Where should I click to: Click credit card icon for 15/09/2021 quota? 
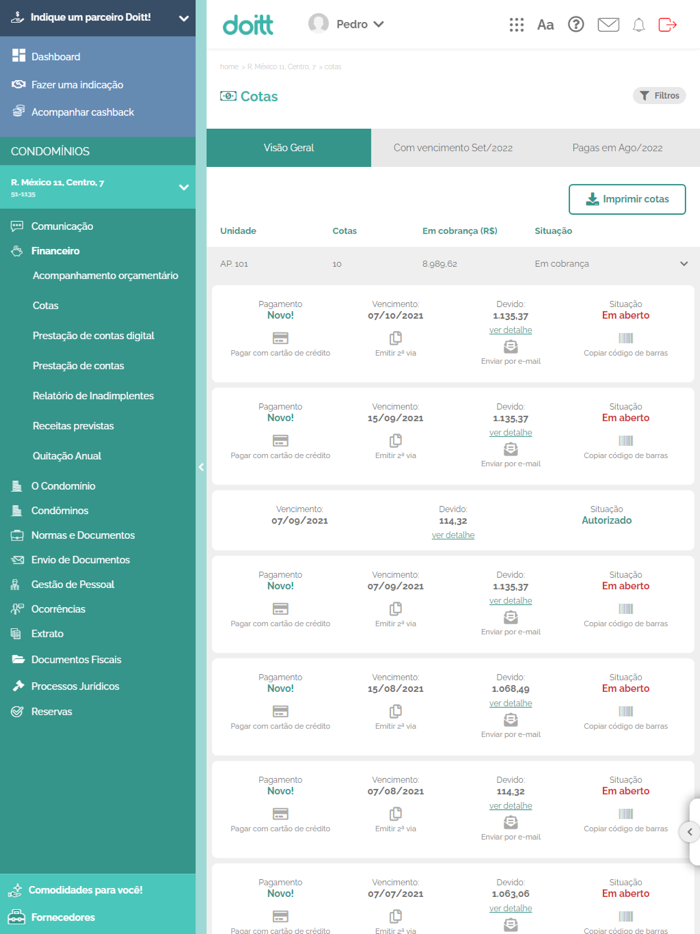click(x=280, y=441)
